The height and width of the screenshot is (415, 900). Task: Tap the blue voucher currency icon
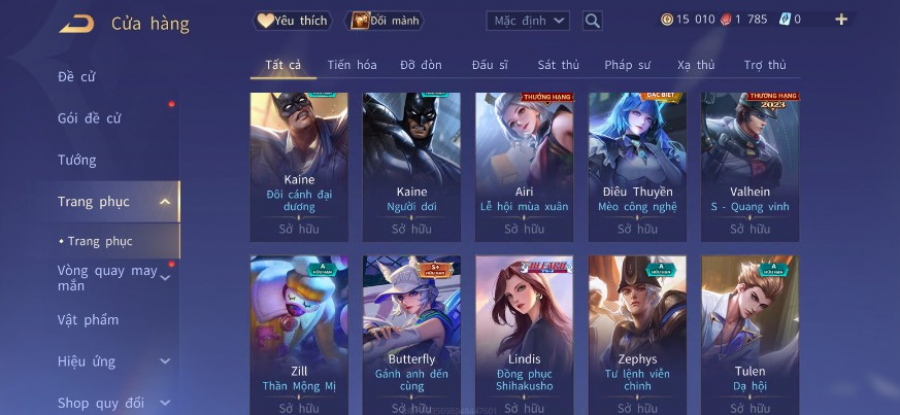(x=785, y=20)
